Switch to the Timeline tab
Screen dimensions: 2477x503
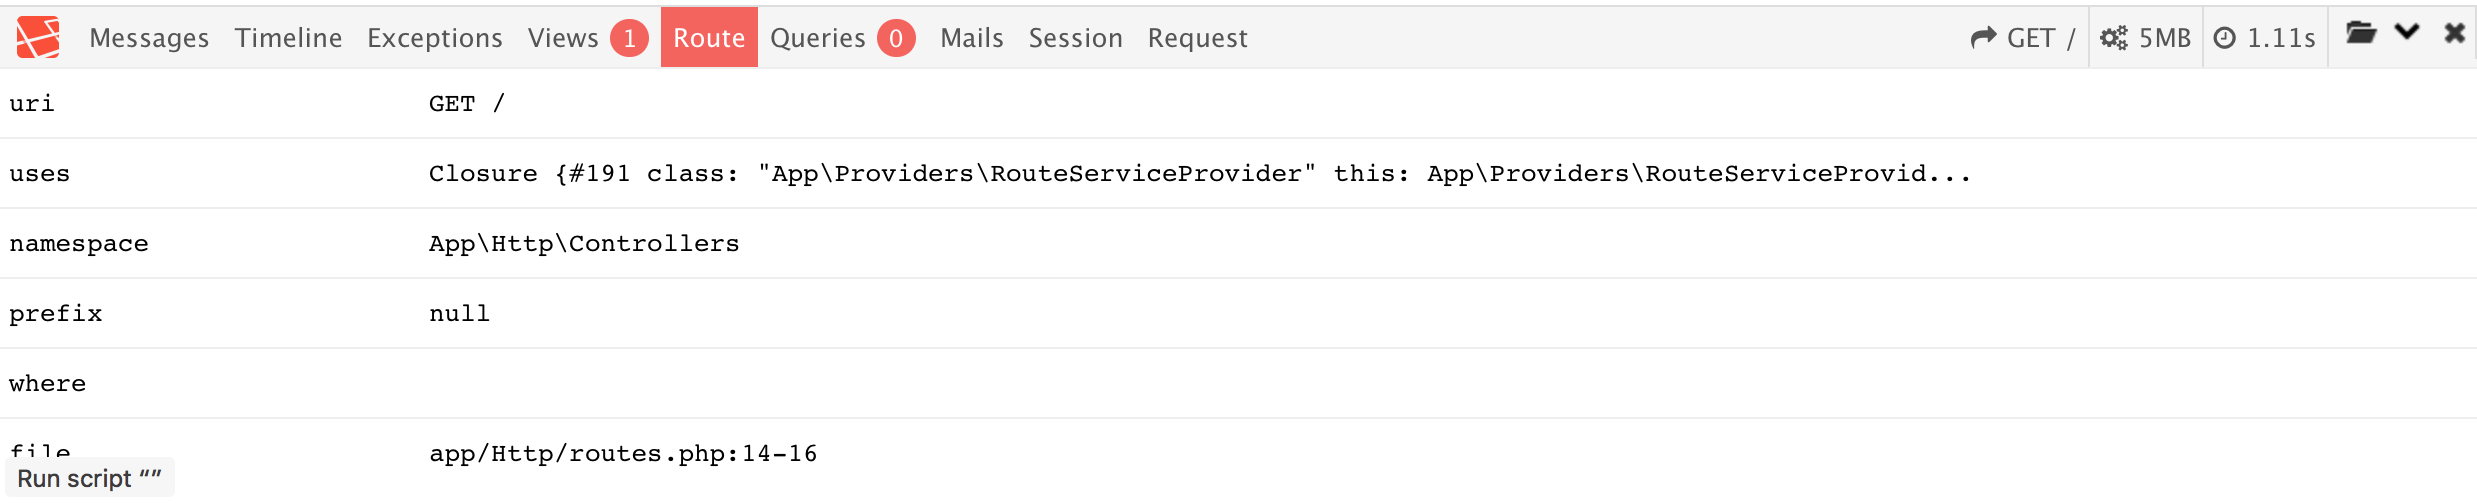pos(288,38)
